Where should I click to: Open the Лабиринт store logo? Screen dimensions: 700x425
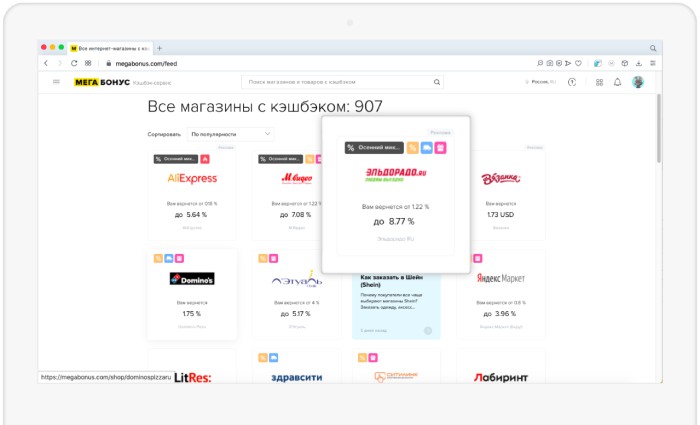point(500,378)
